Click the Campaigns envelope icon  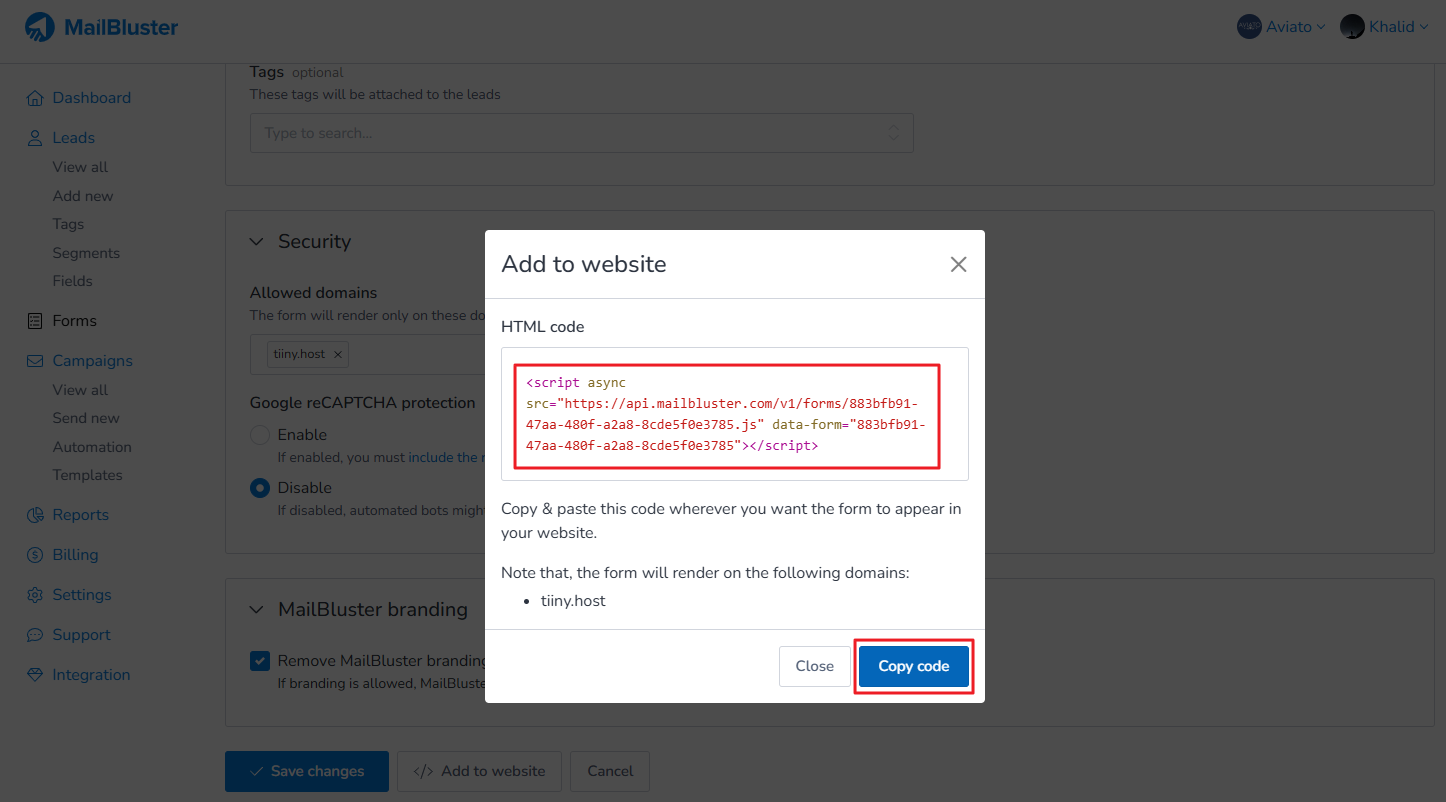coord(35,361)
